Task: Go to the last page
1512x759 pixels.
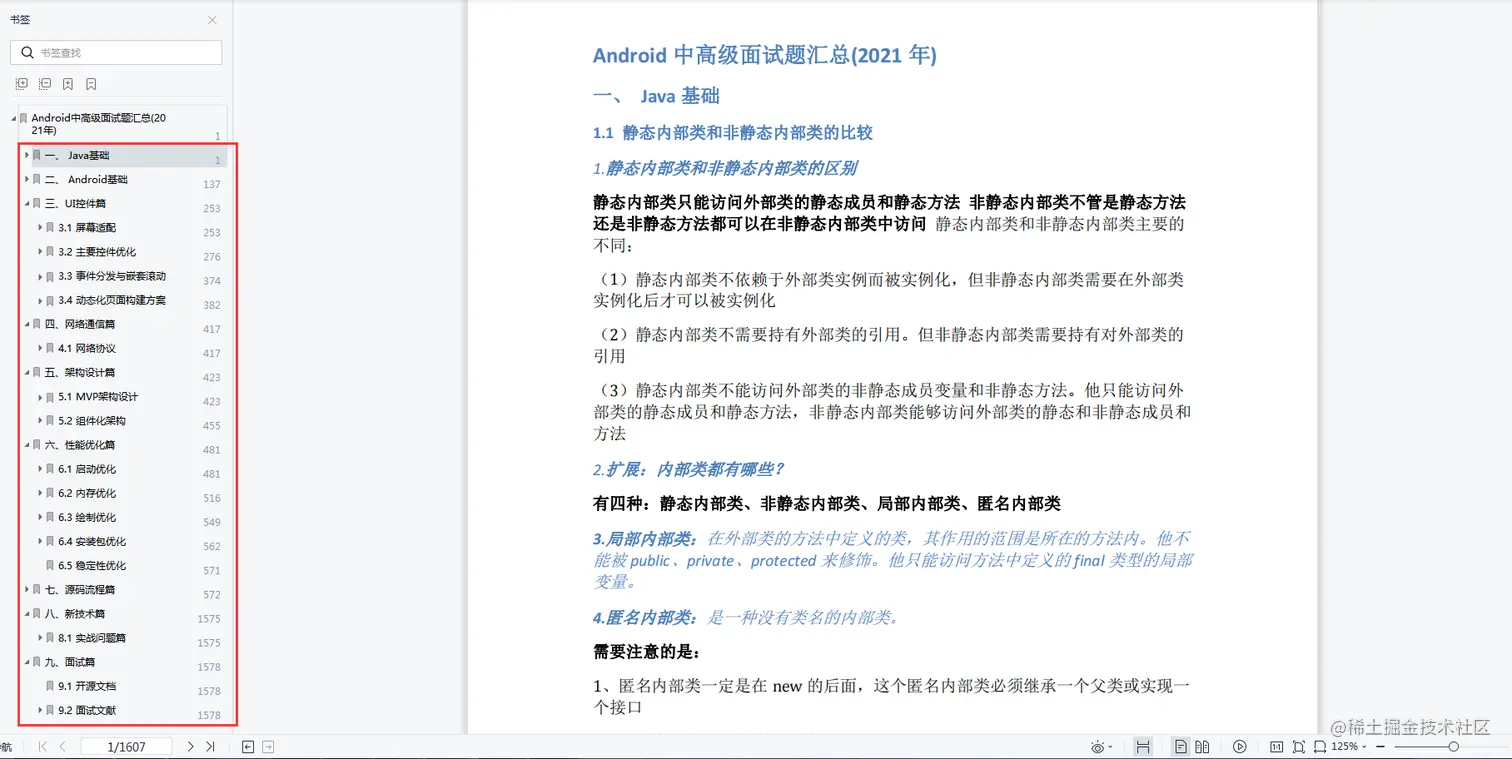Action: tap(212, 745)
